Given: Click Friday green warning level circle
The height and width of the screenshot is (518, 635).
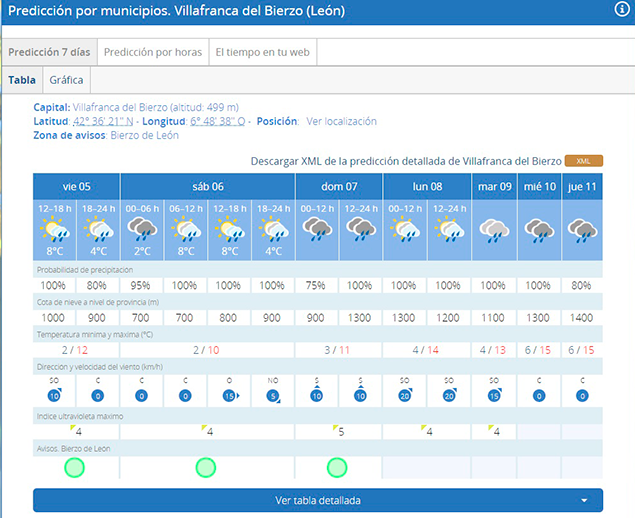Looking at the screenshot, I should pyautogui.click(x=75, y=467).
